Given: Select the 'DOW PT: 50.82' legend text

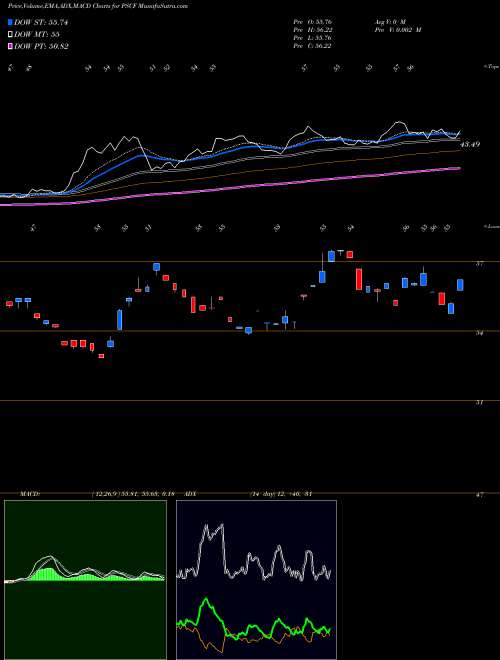Looking at the screenshot, I should pos(41,46).
